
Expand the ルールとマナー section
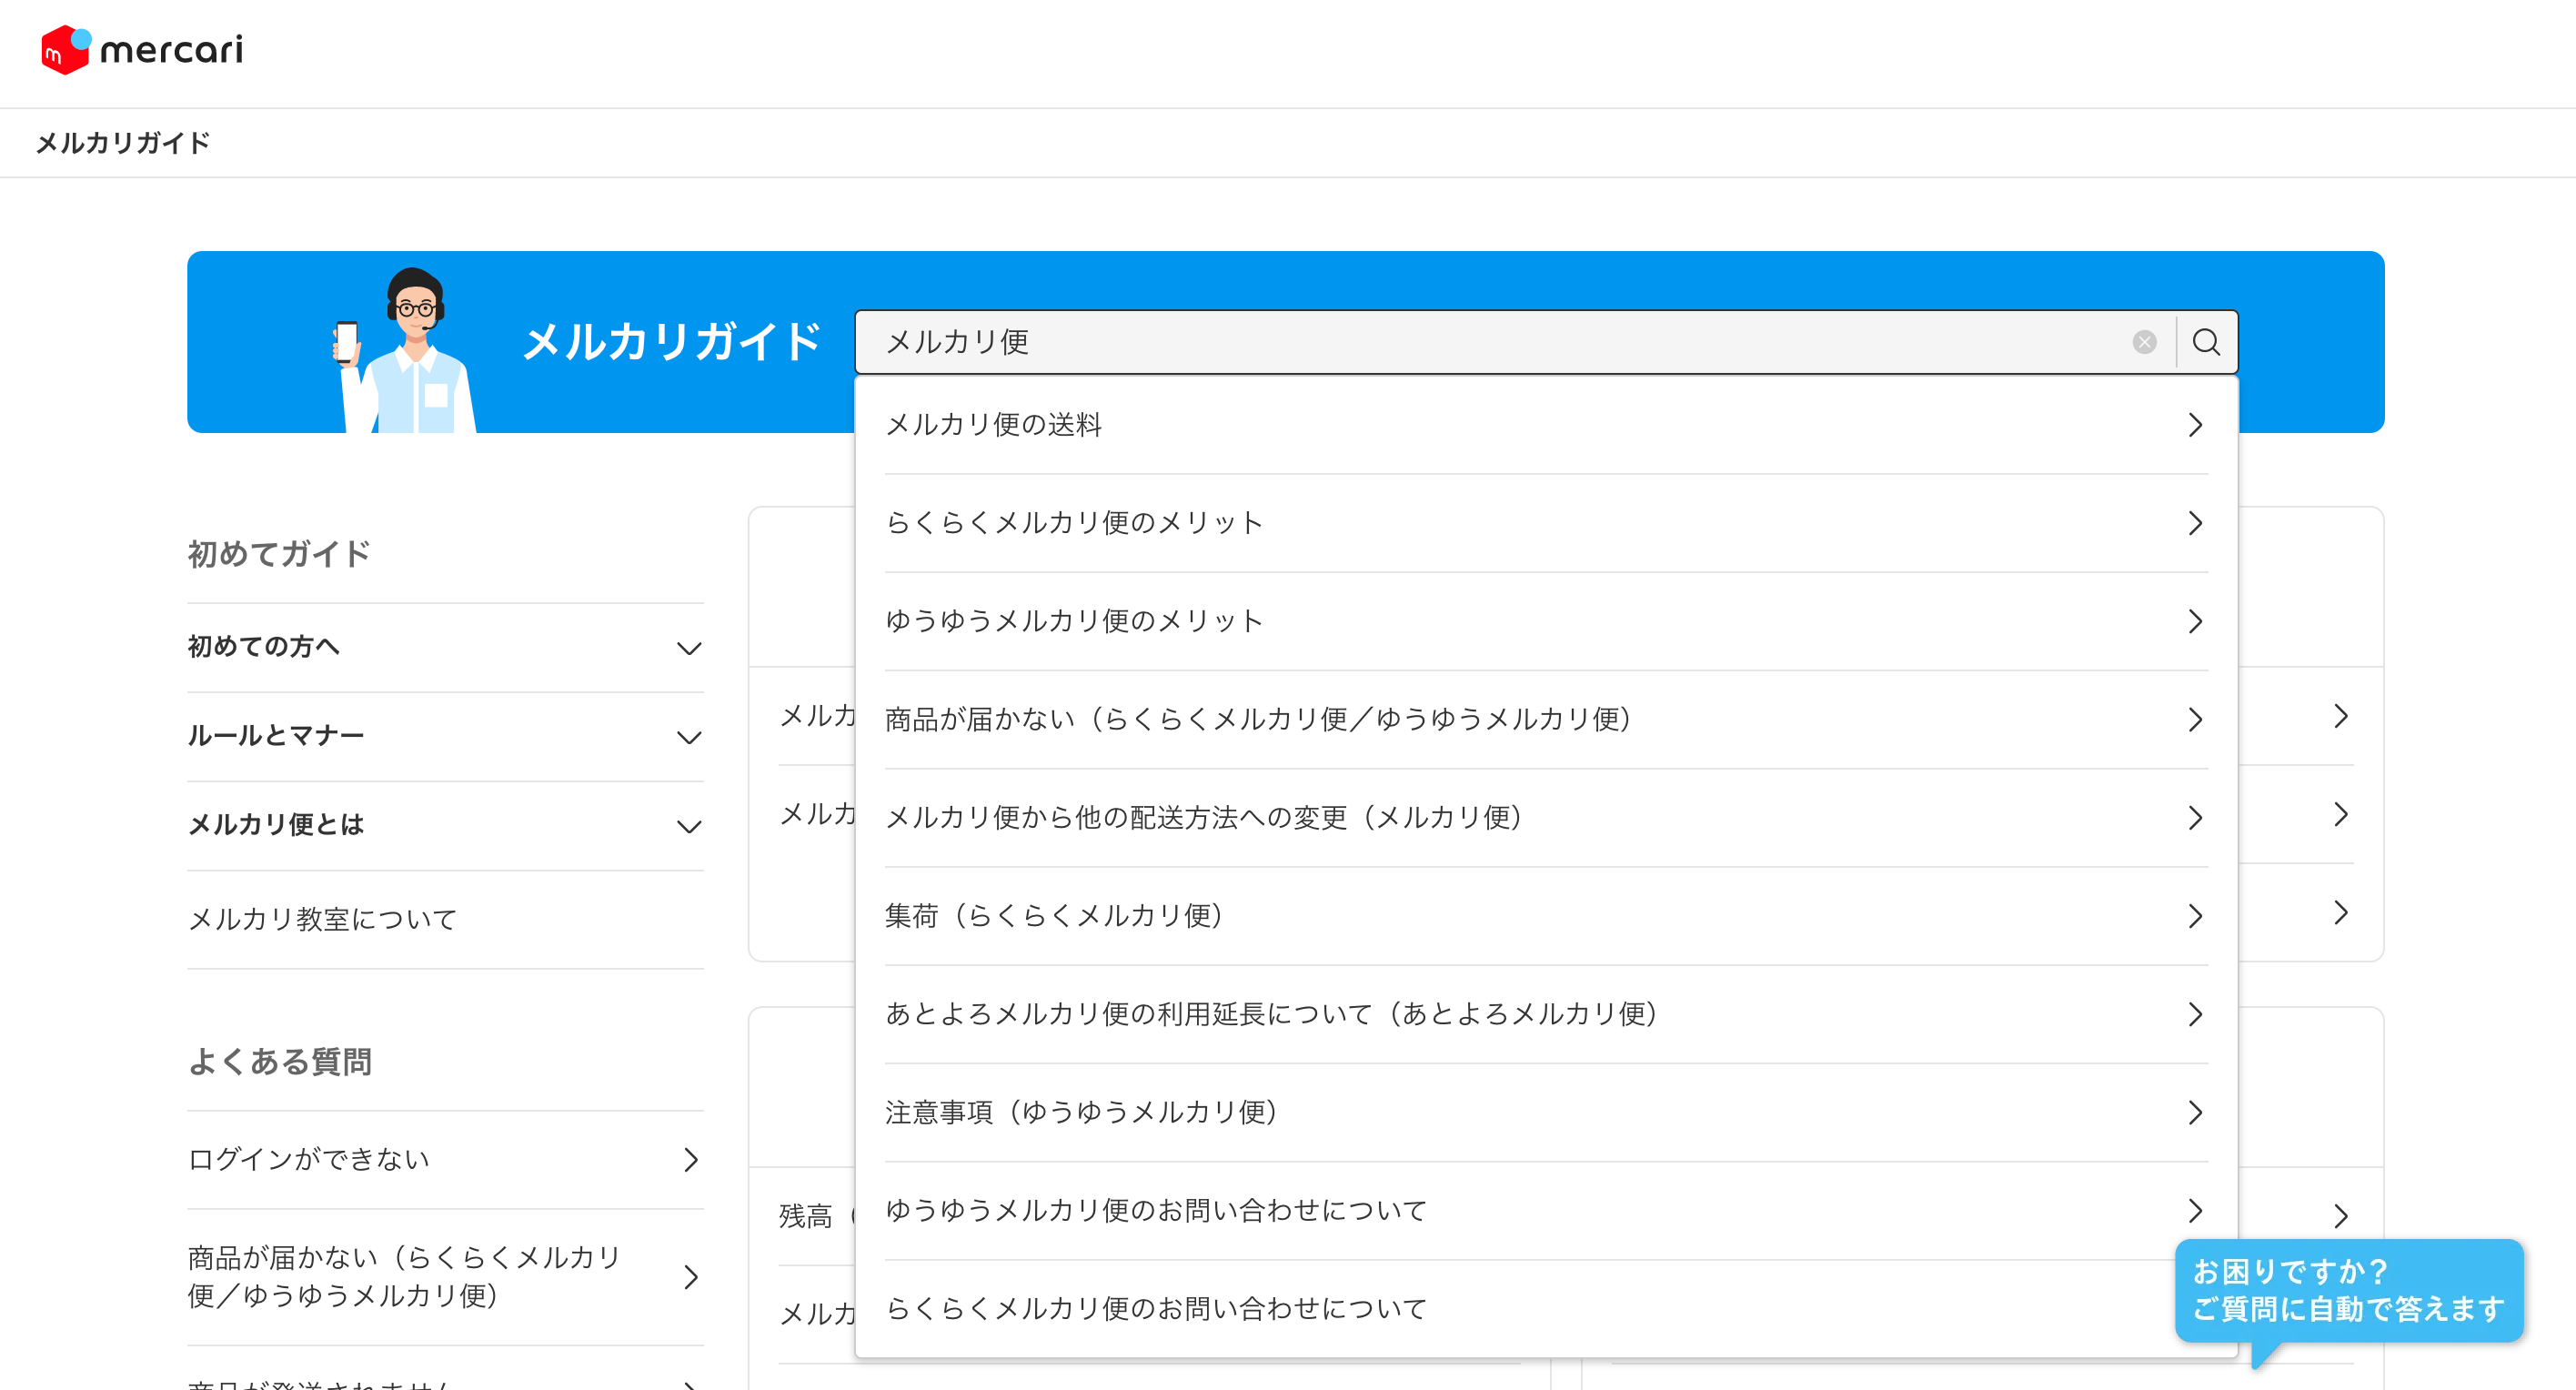[445, 736]
